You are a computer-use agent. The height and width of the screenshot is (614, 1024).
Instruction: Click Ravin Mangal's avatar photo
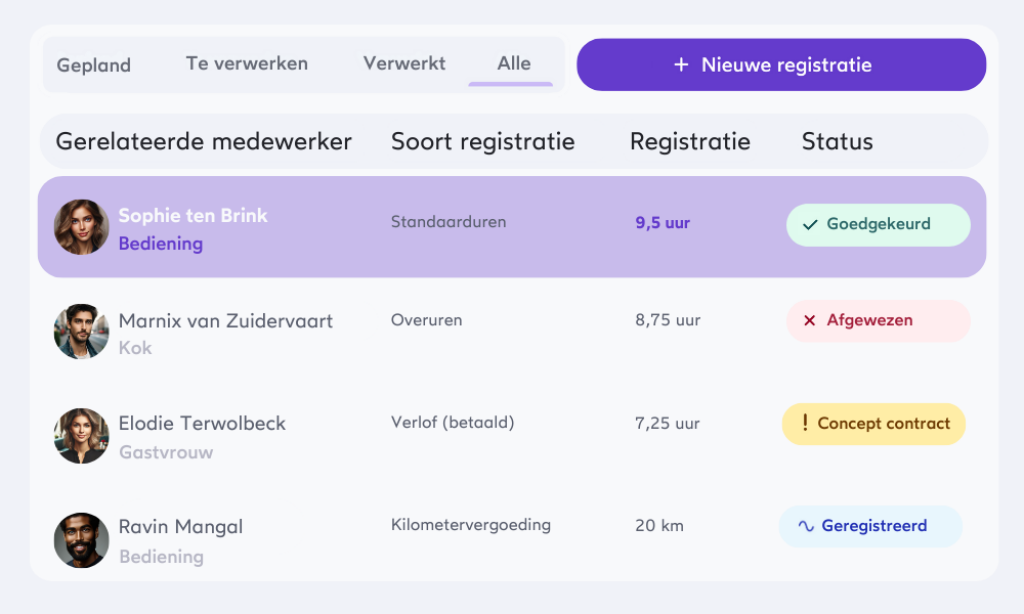click(x=81, y=540)
